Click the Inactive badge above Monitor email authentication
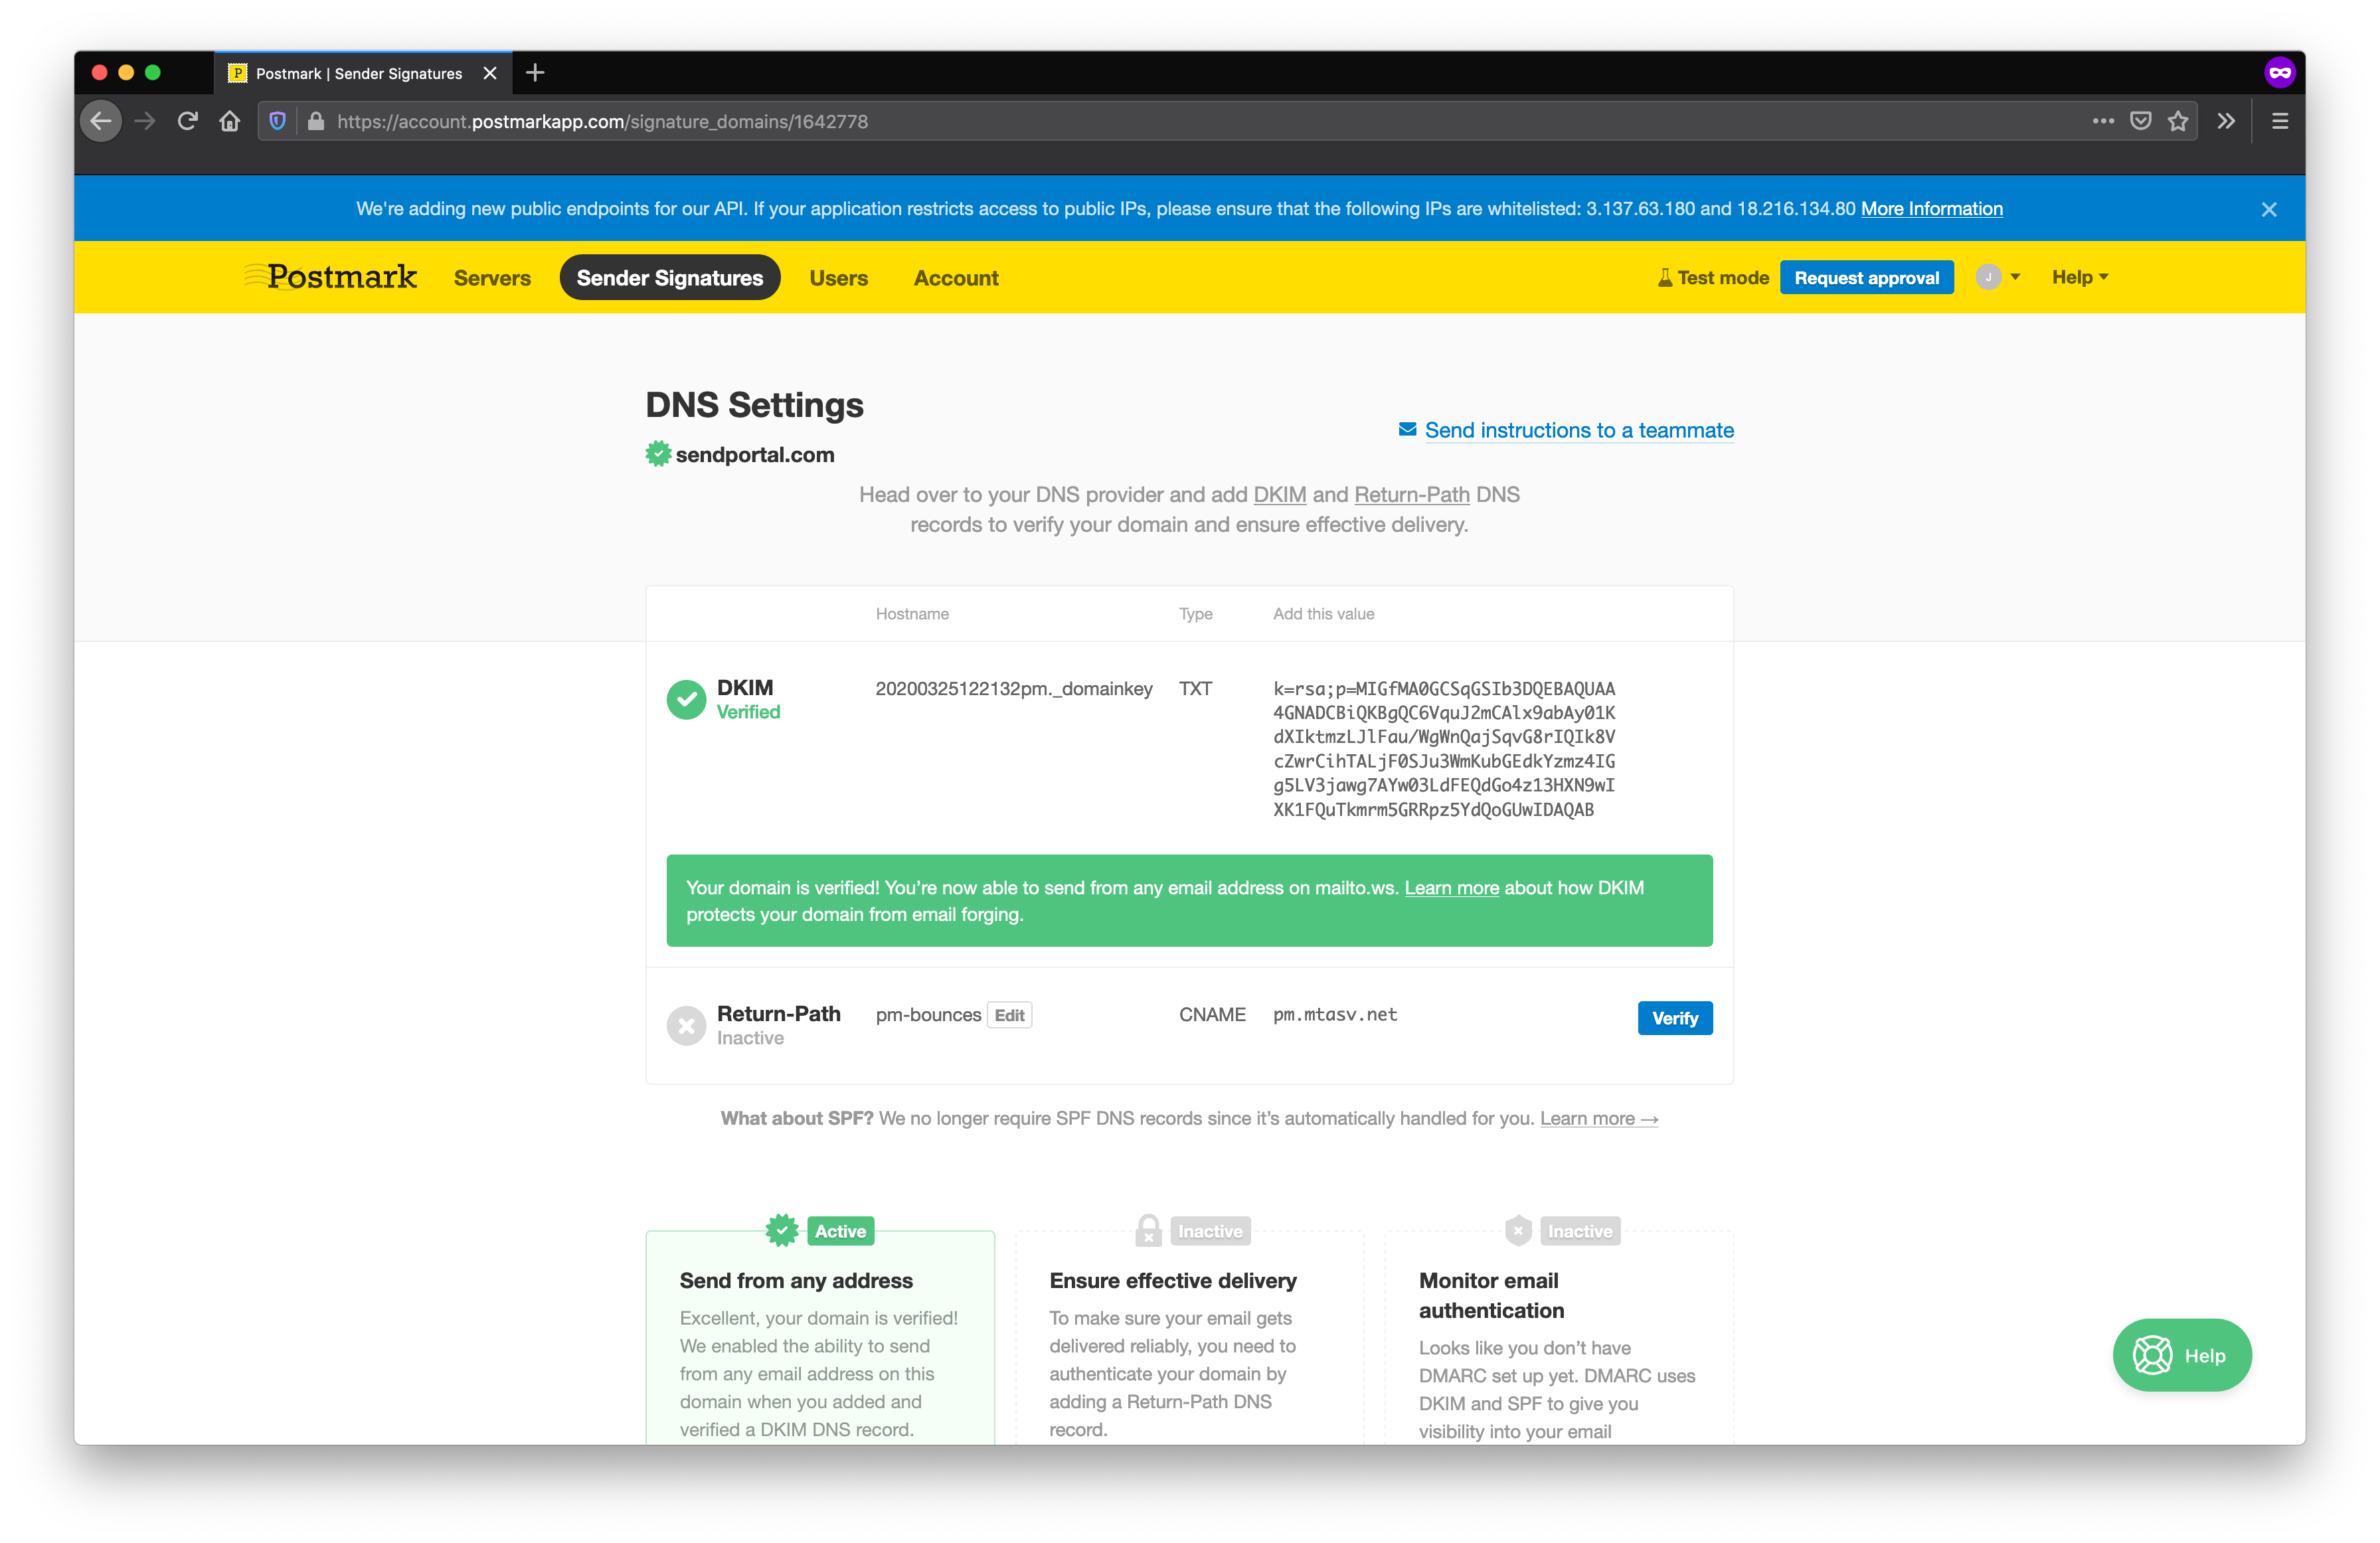2380x1543 pixels. point(1579,1231)
